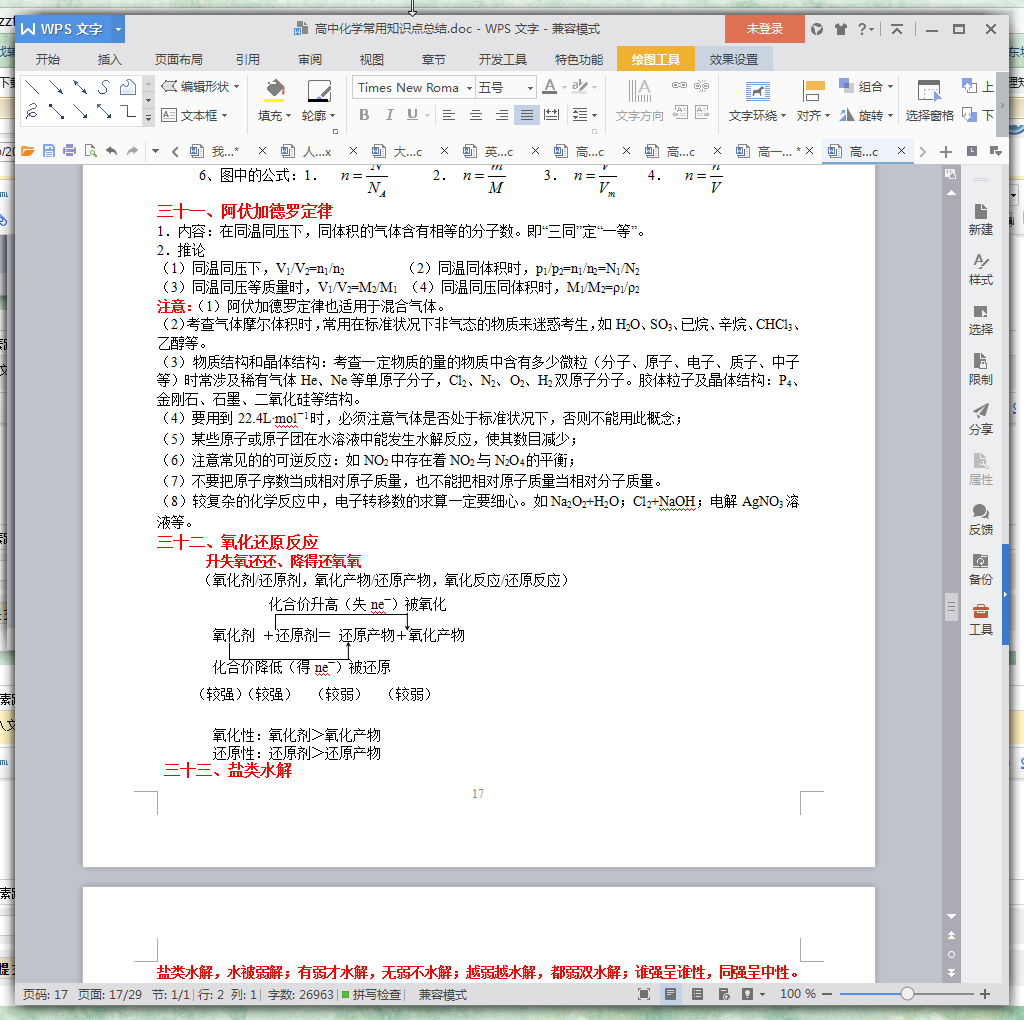Click the zoom slider handle
The width and height of the screenshot is (1024, 1020).
907,994
